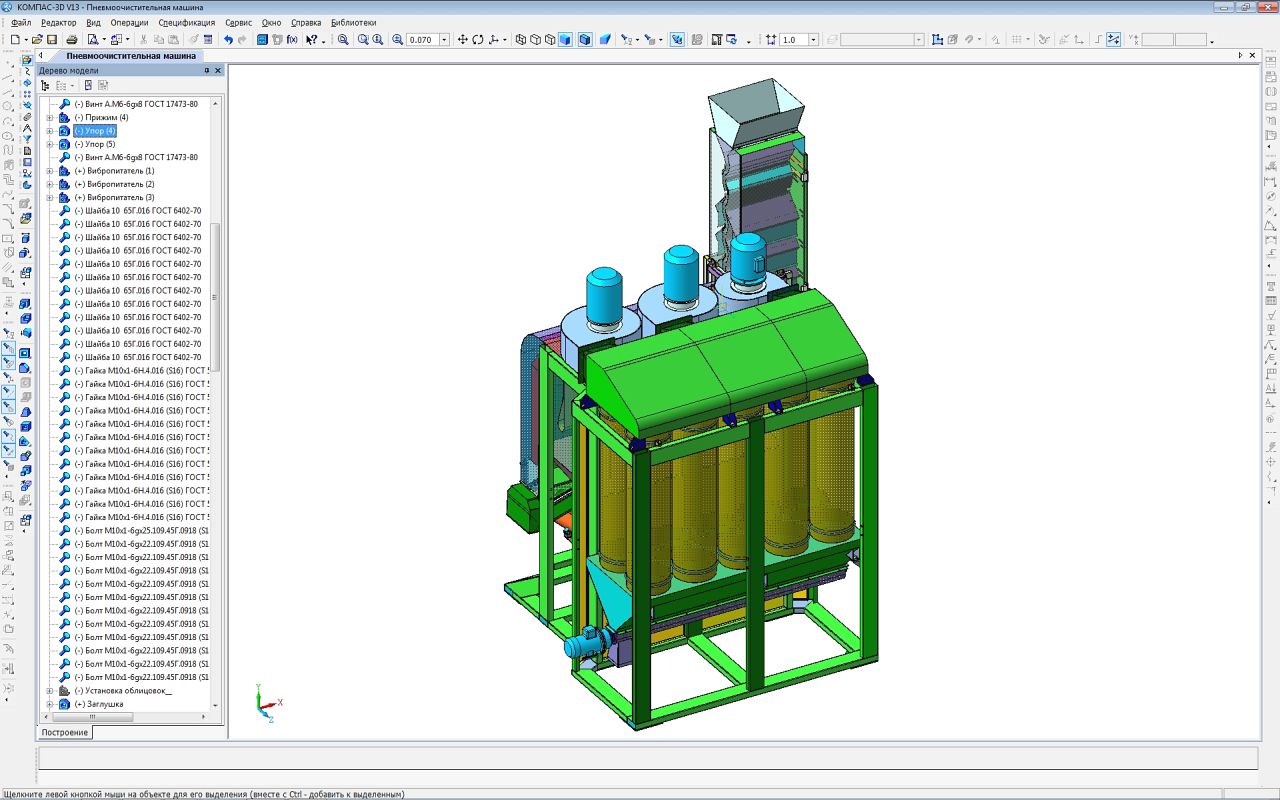Click the Undo arrow icon
The width and height of the screenshot is (1280, 800).
pos(228,40)
